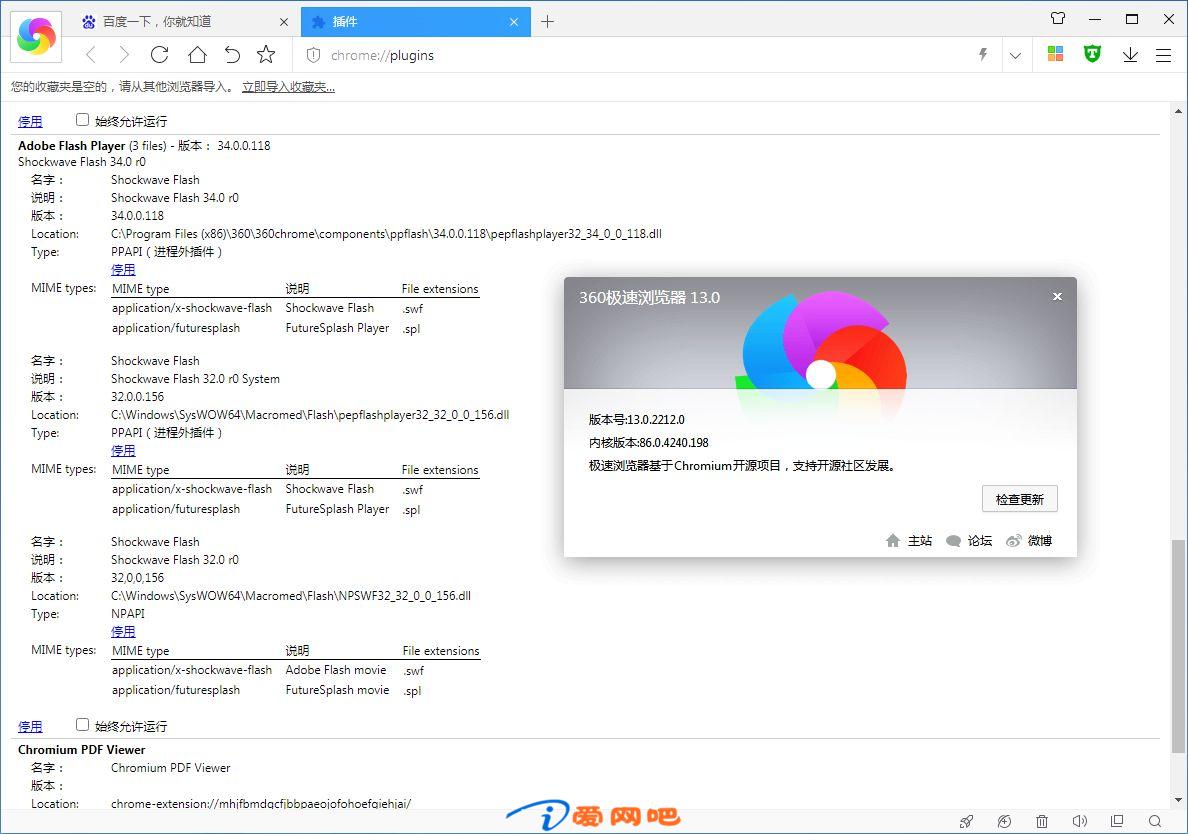Click the 立即导入收藏夹 link

289,87
